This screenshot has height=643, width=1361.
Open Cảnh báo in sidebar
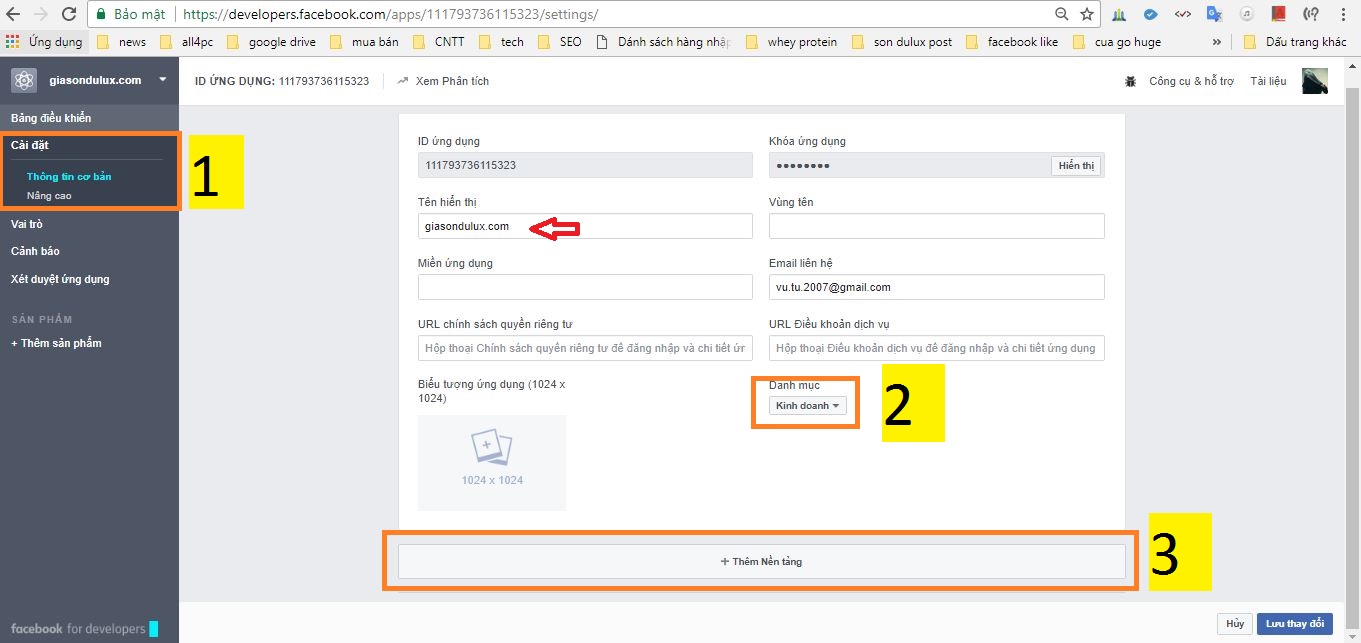(34, 251)
